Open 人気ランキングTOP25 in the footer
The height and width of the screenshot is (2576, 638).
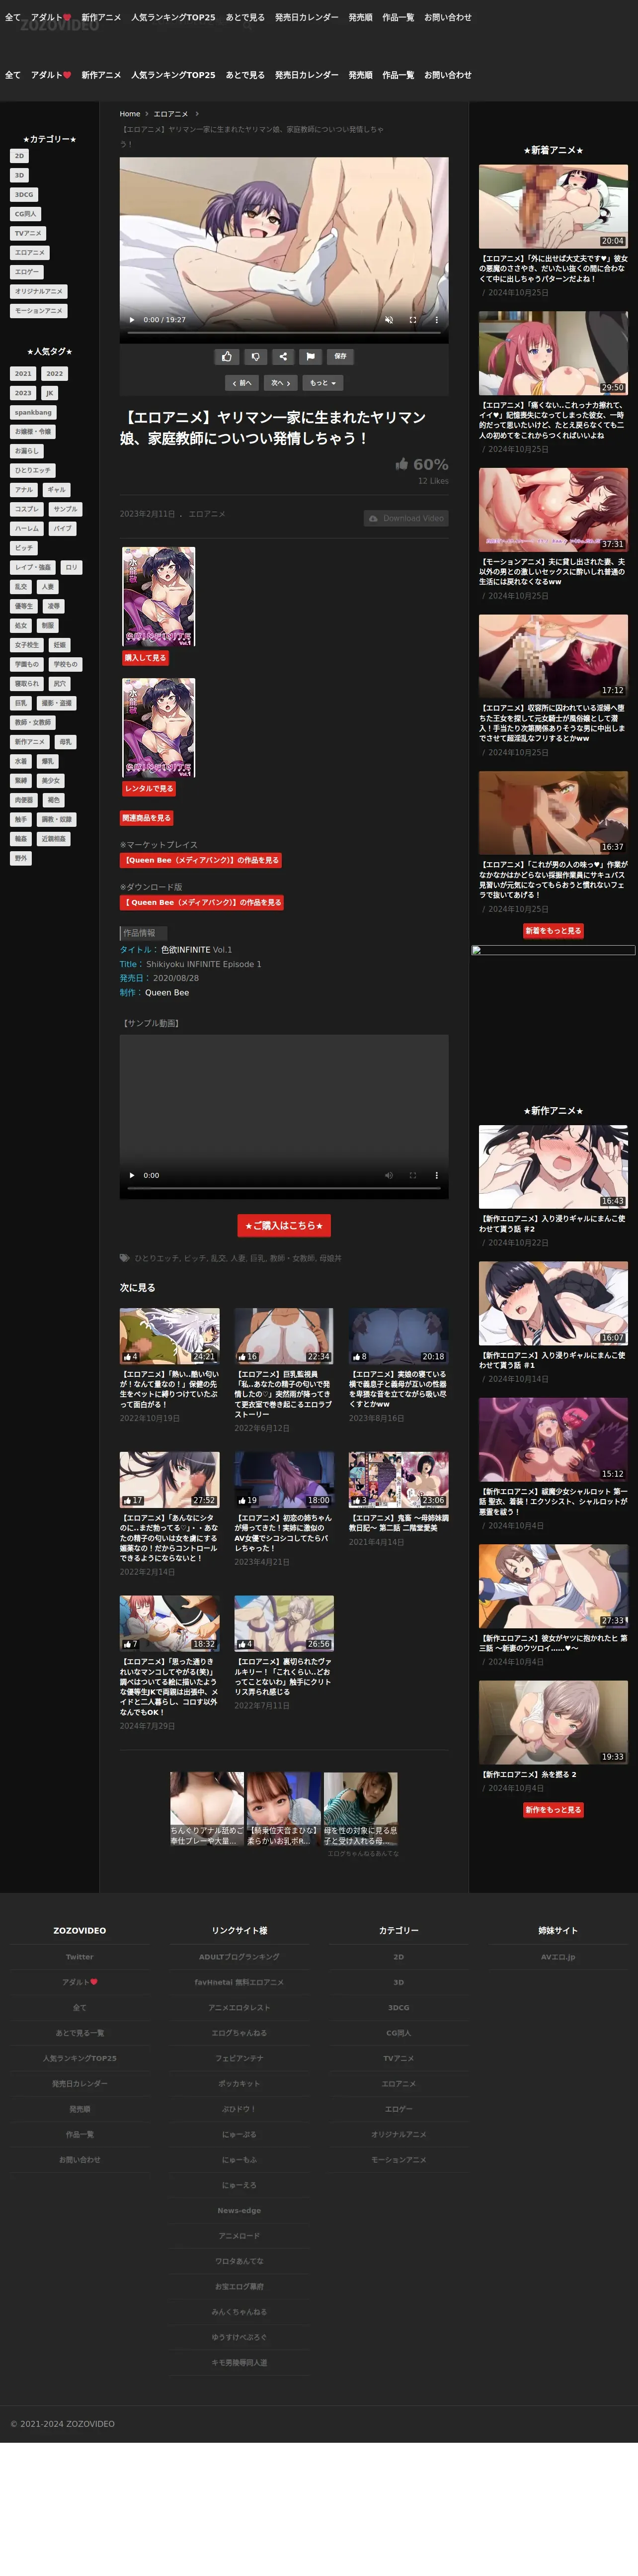80,2058
